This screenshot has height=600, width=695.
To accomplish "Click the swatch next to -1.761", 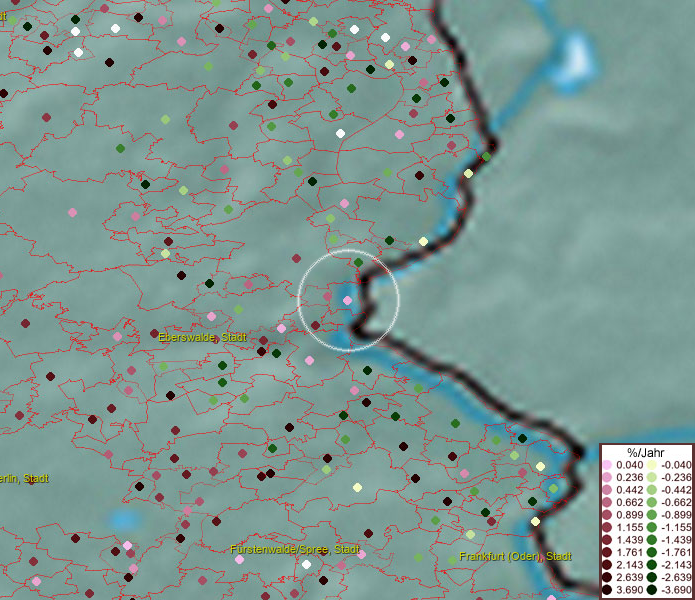I will click(652, 552).
